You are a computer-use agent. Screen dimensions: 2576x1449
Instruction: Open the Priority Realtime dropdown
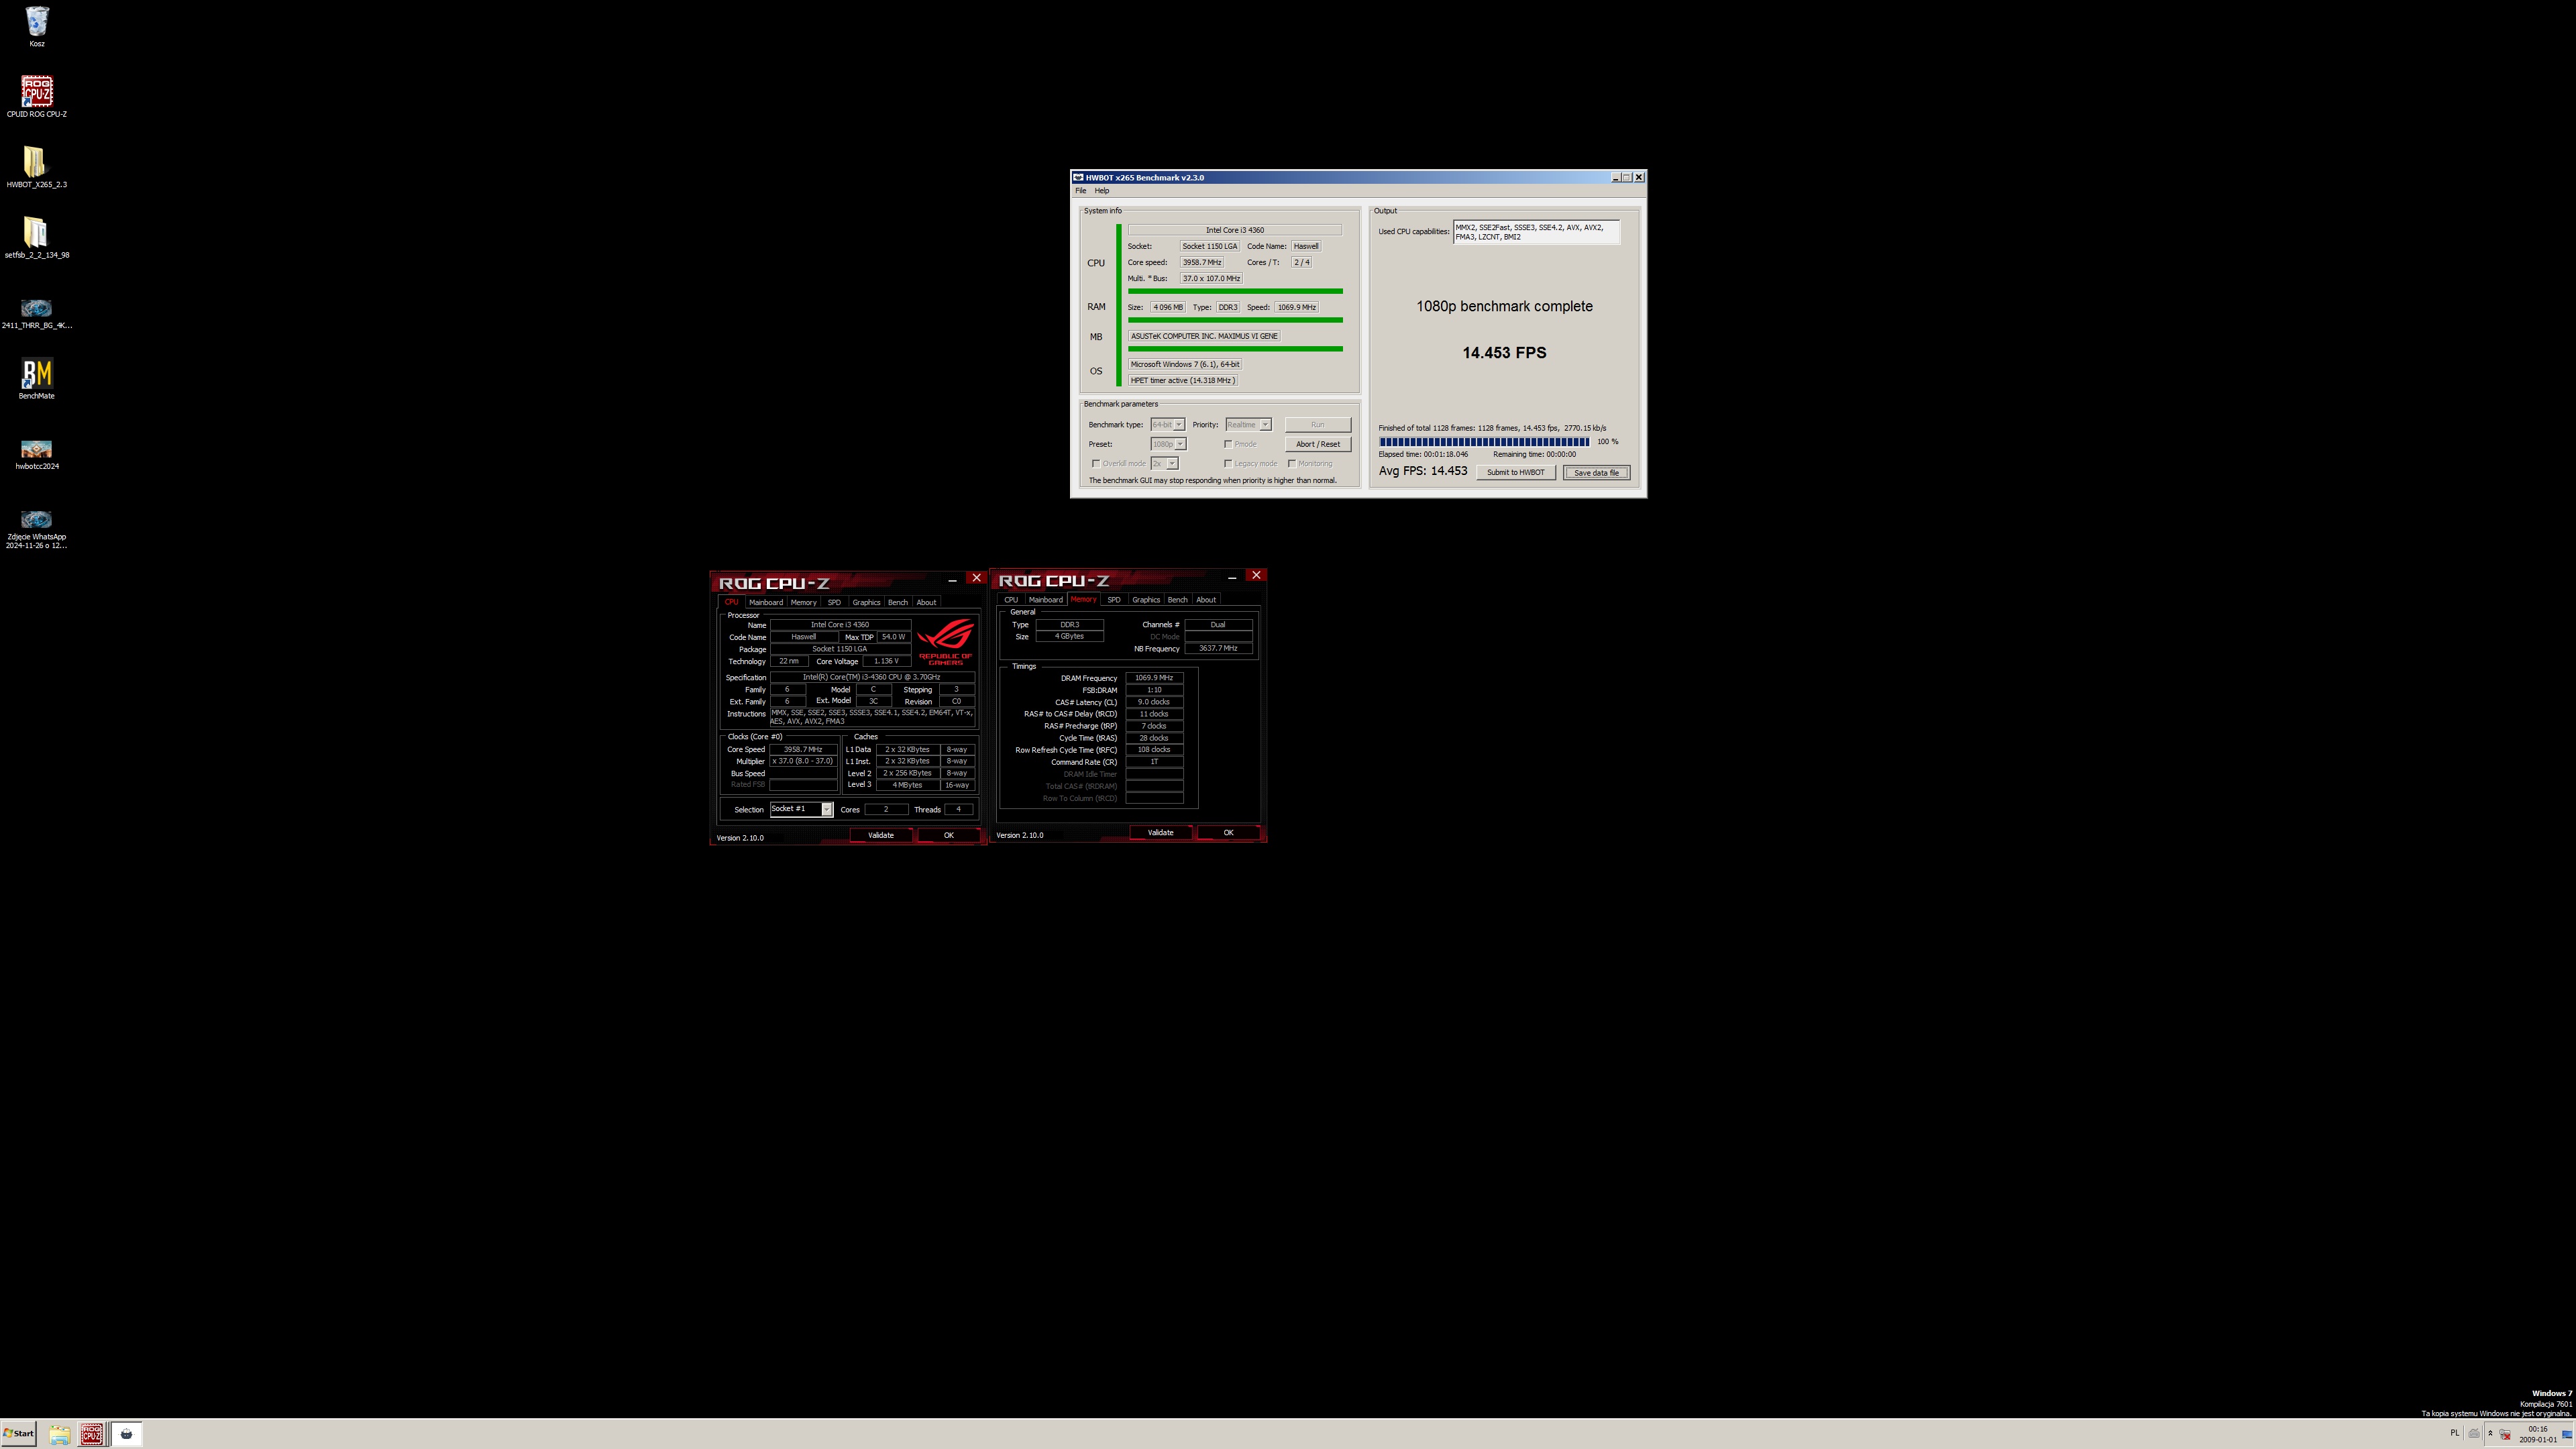pyautogui.click(x=1248, y=425)
